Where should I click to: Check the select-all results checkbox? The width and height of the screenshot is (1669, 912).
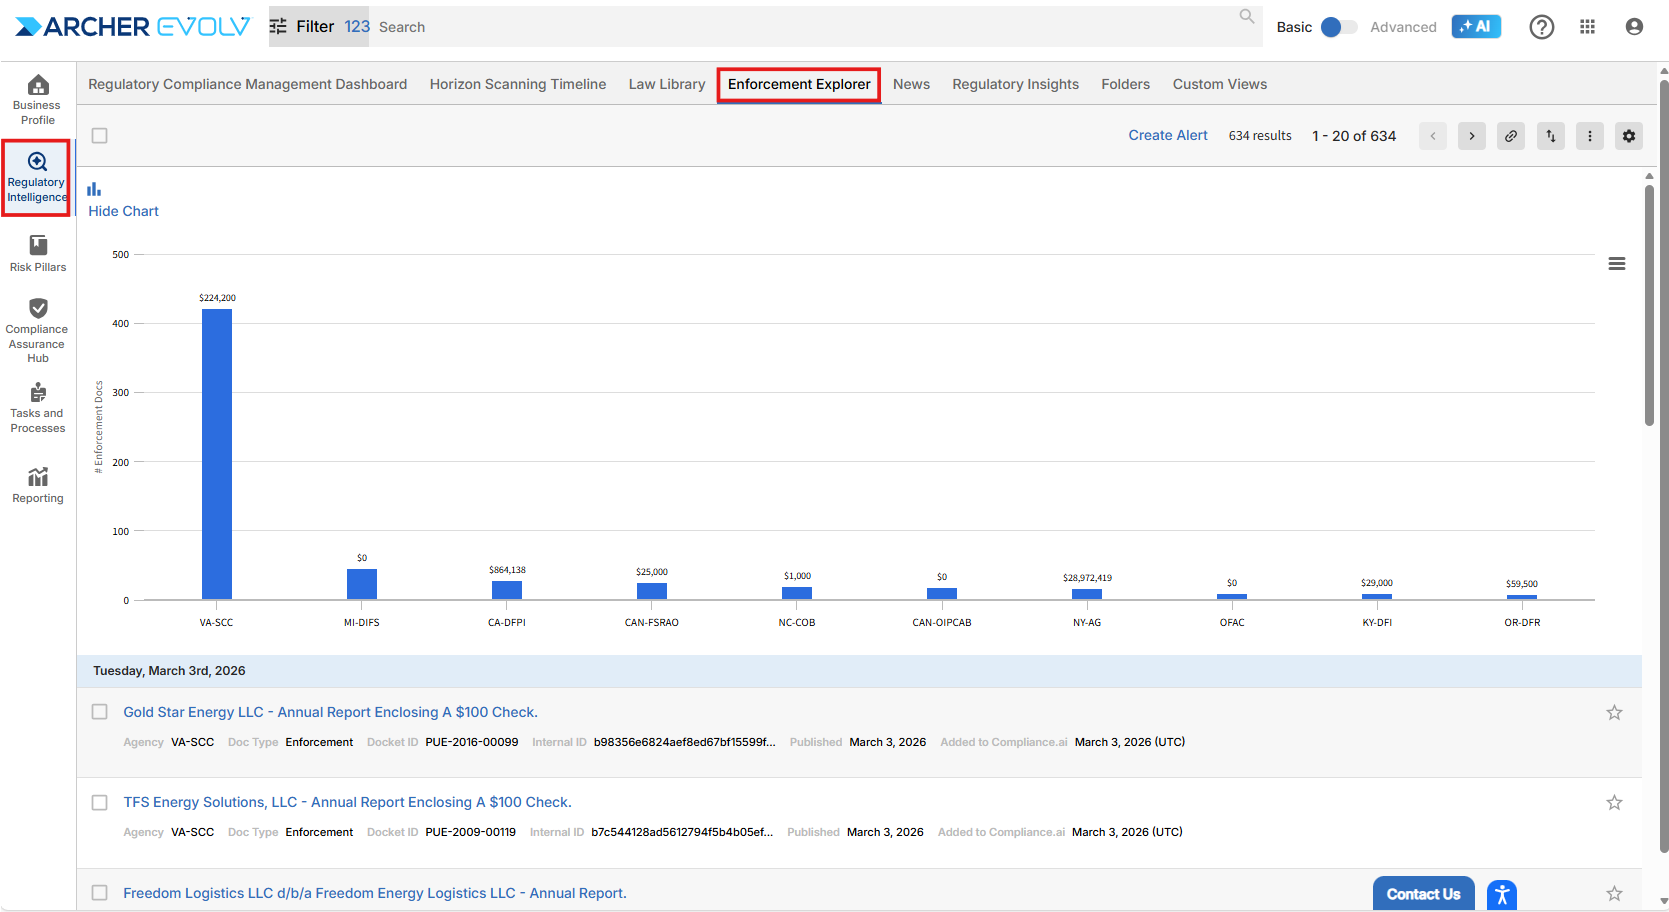coord(100,136)
